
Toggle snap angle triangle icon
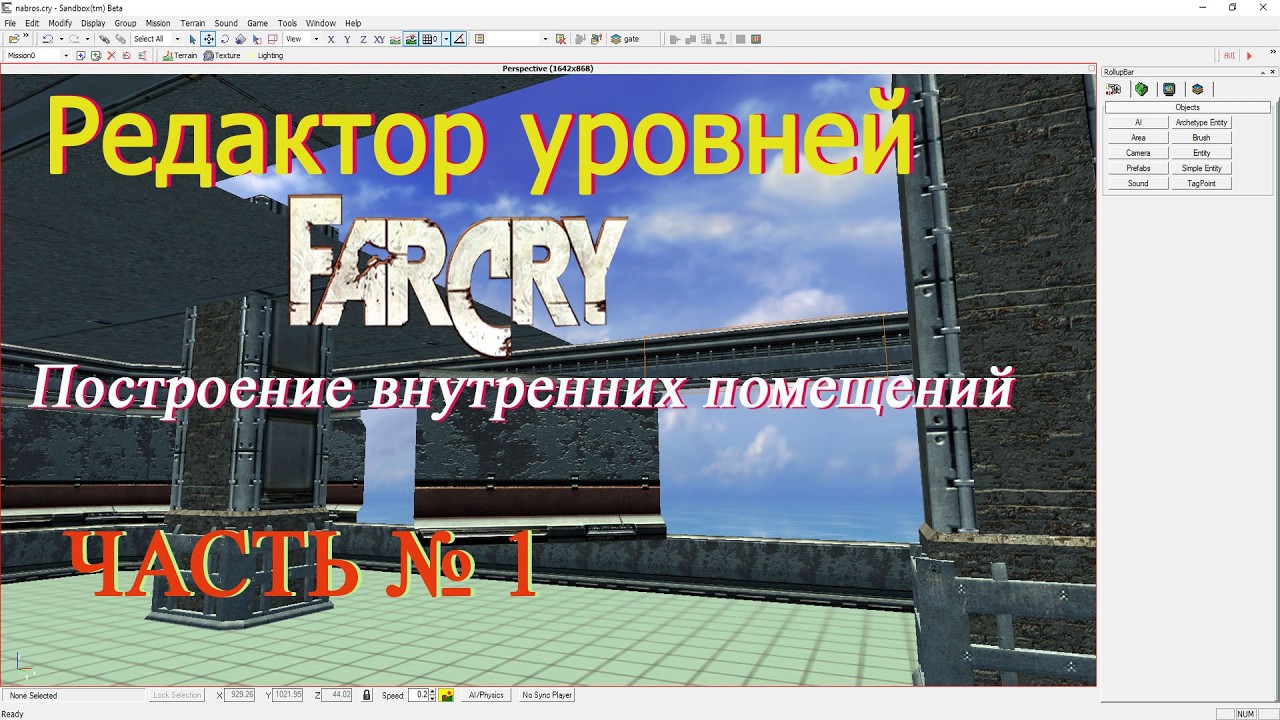[x=459, y=39]
